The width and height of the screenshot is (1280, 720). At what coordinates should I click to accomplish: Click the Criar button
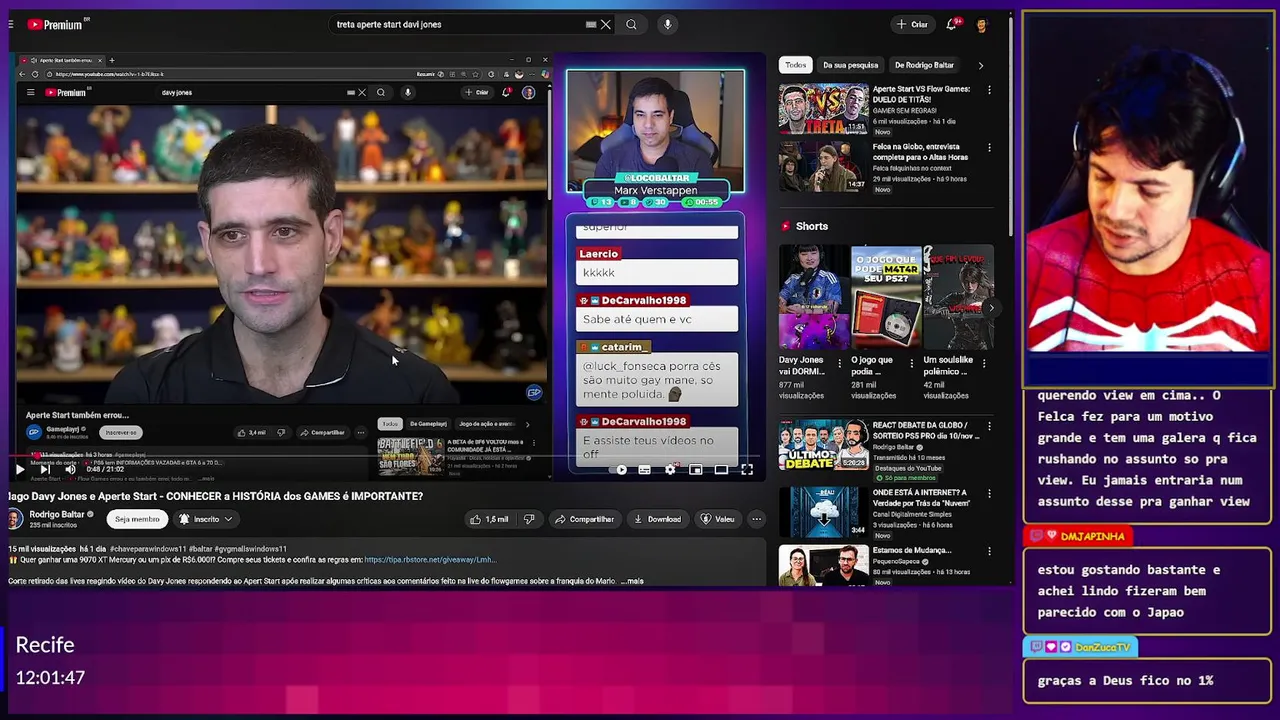click(x=912, y=24)
